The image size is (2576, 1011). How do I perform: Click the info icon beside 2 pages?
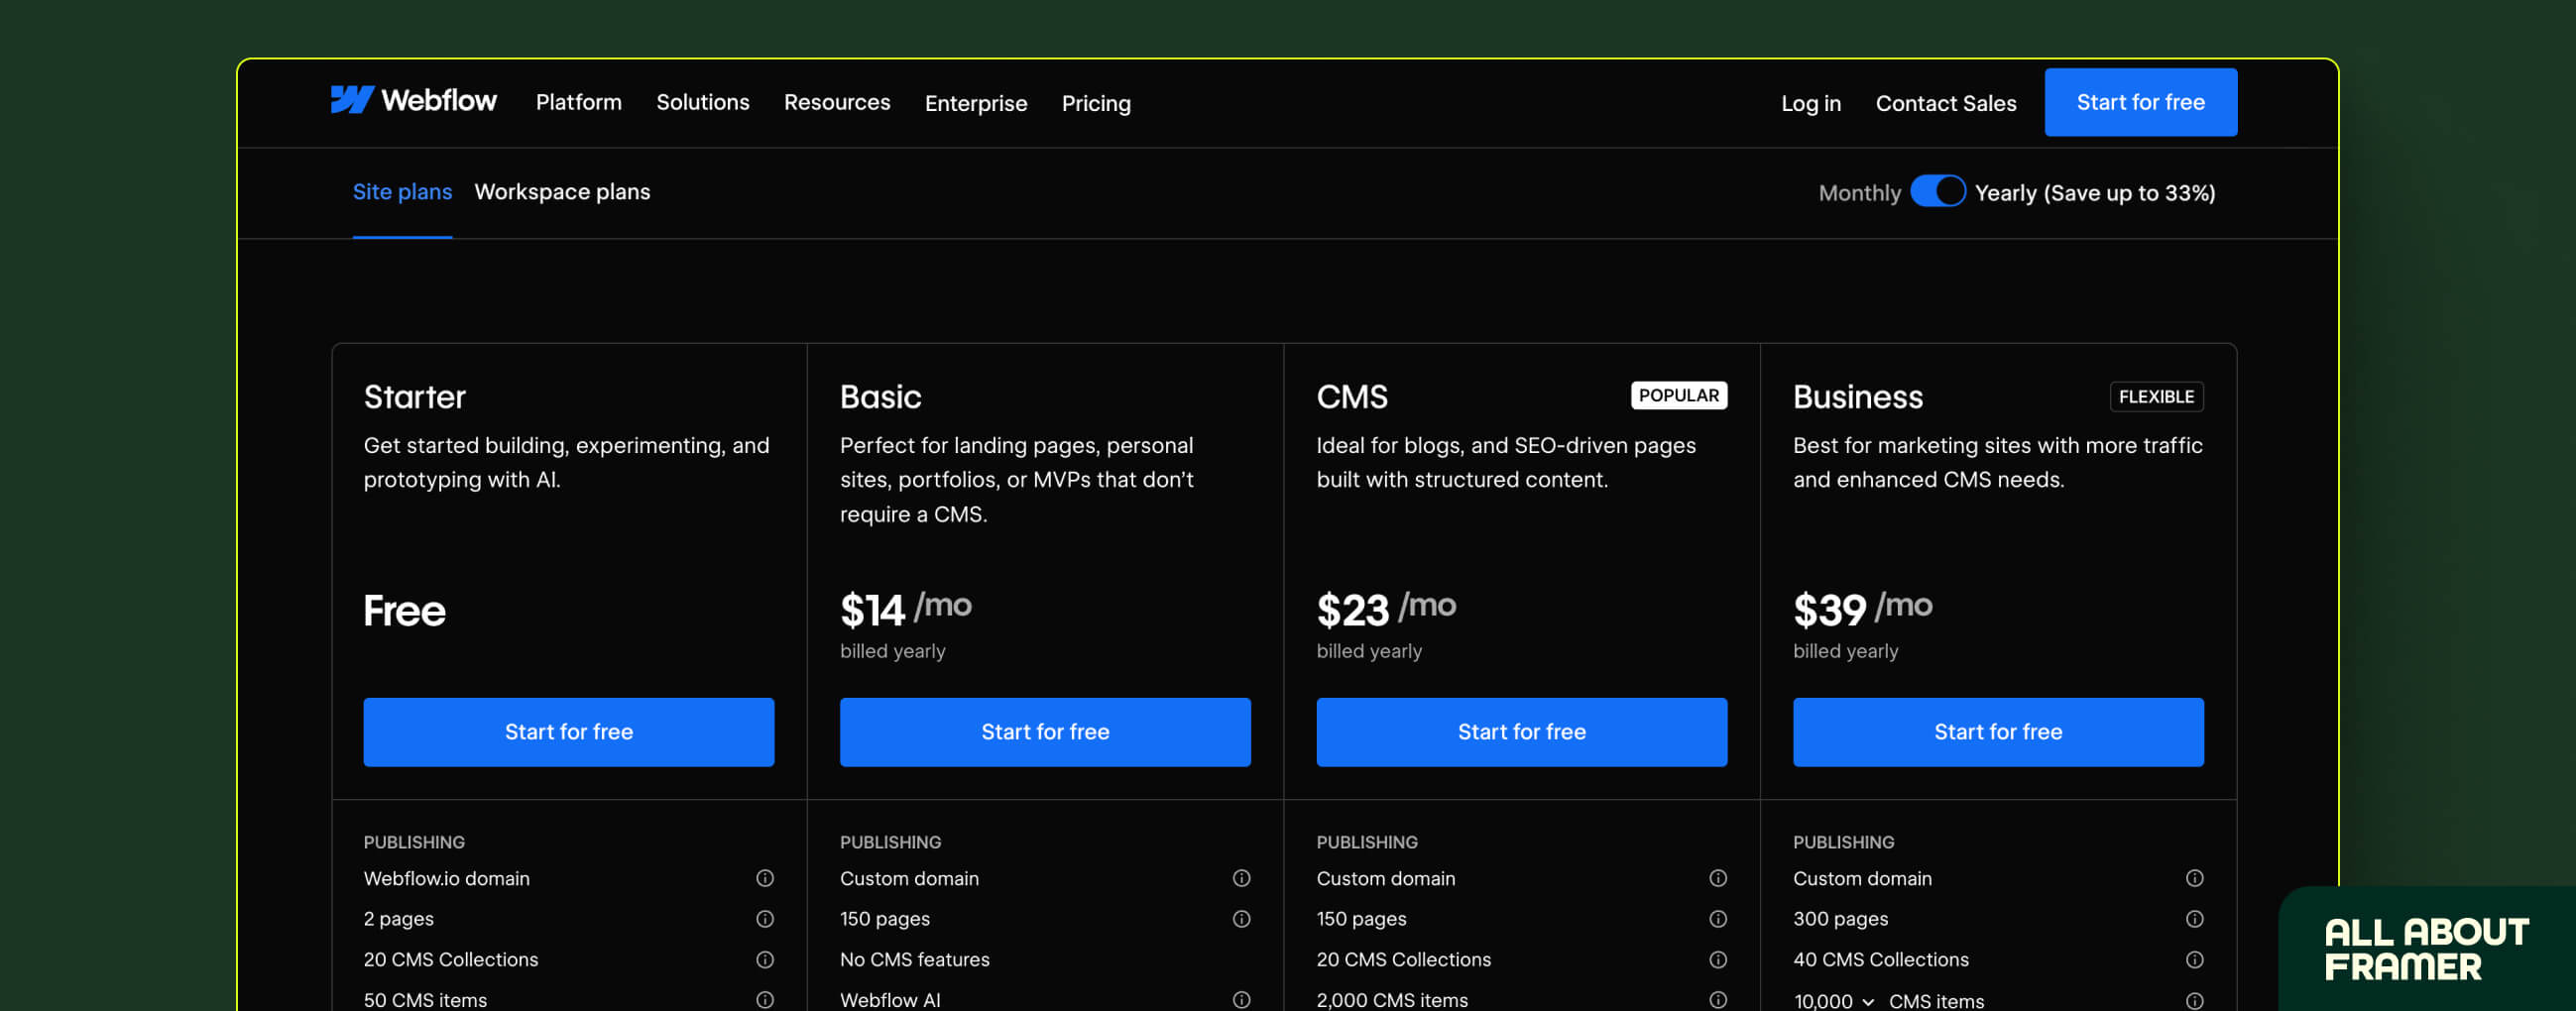(765, 919)
